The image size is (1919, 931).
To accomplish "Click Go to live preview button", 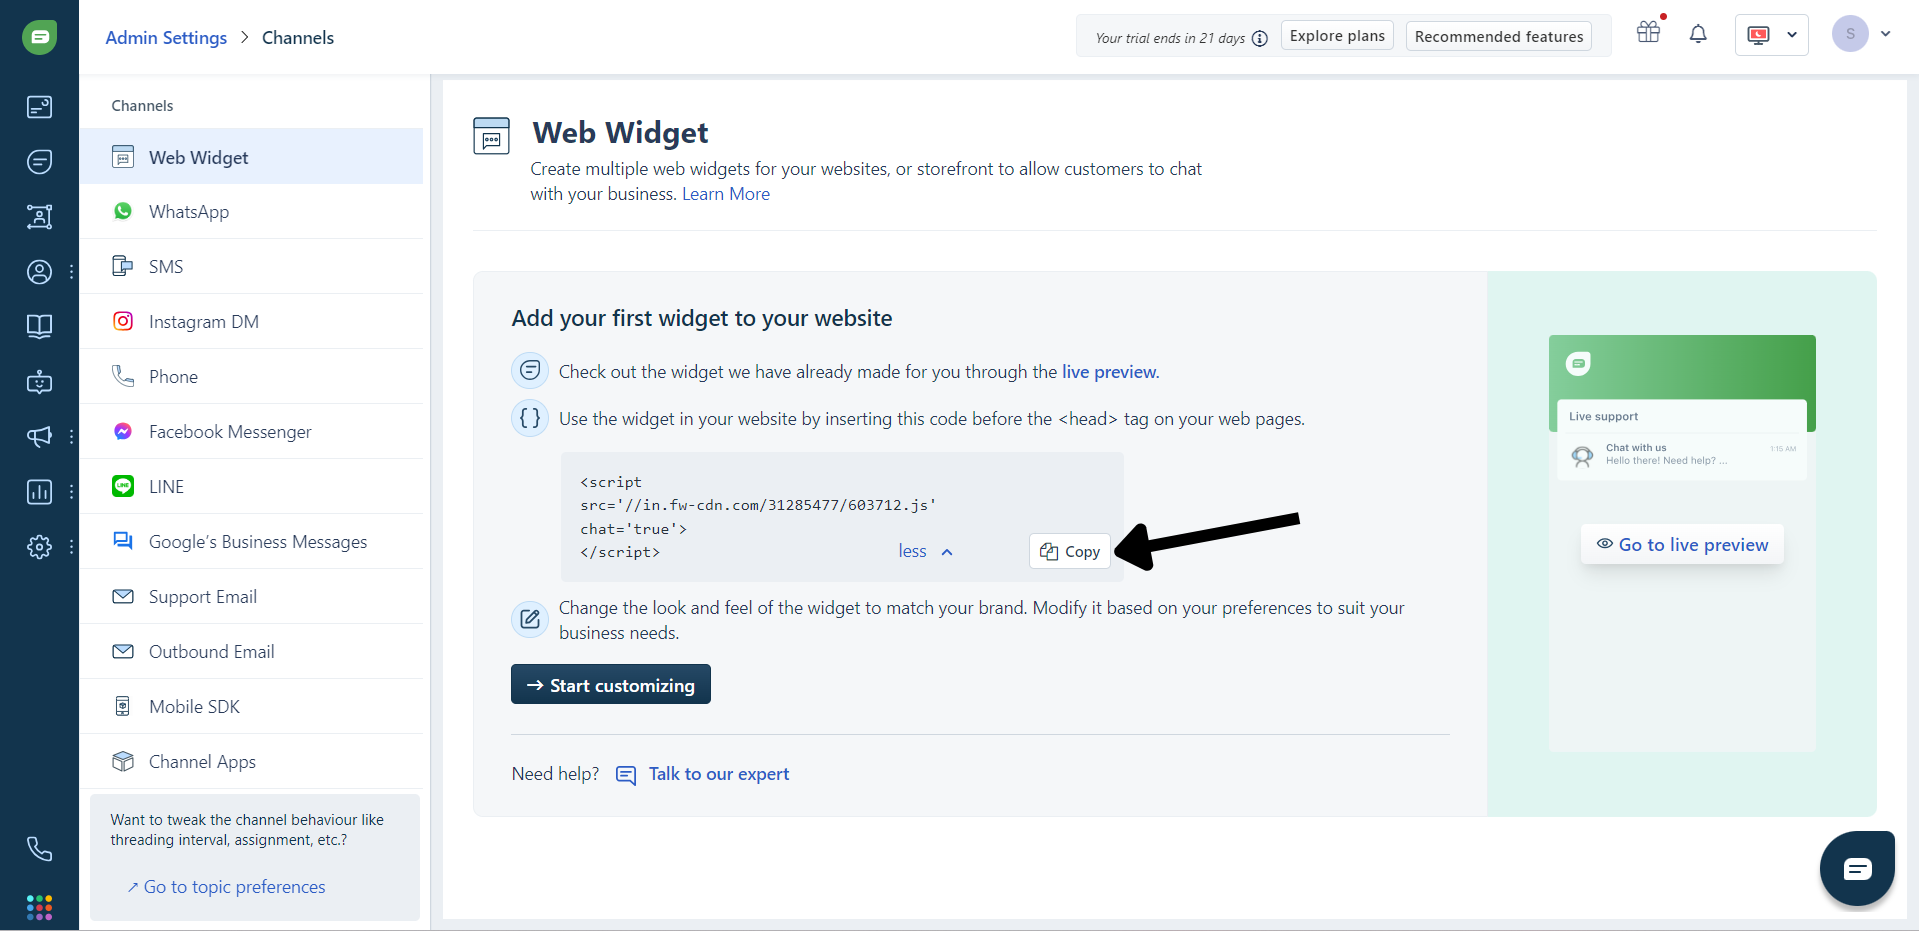I will [x=1682, y=544].
